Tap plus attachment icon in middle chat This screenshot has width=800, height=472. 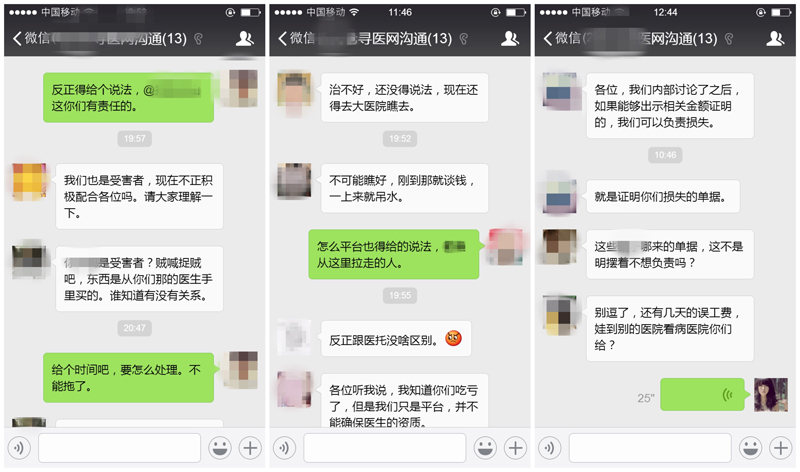click(515, 448)
